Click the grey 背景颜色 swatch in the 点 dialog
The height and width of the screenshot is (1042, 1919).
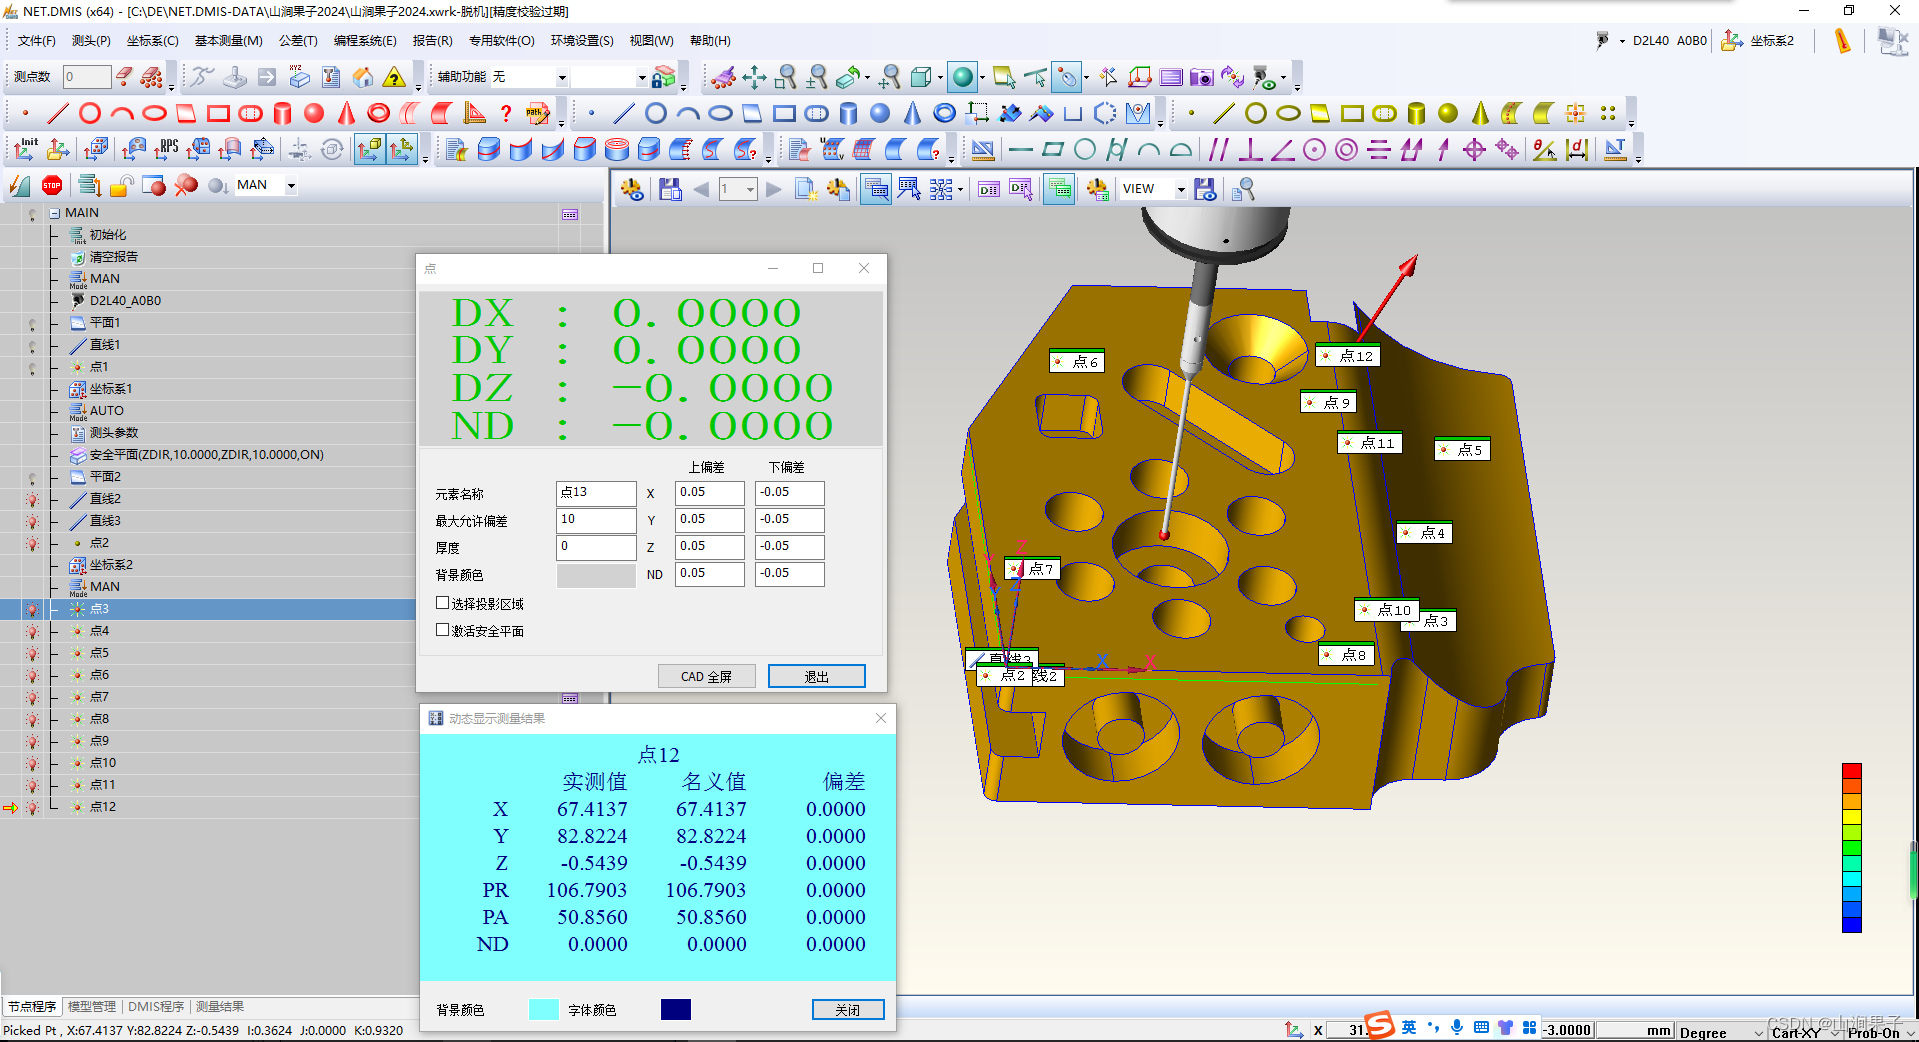tap(596, 575)
